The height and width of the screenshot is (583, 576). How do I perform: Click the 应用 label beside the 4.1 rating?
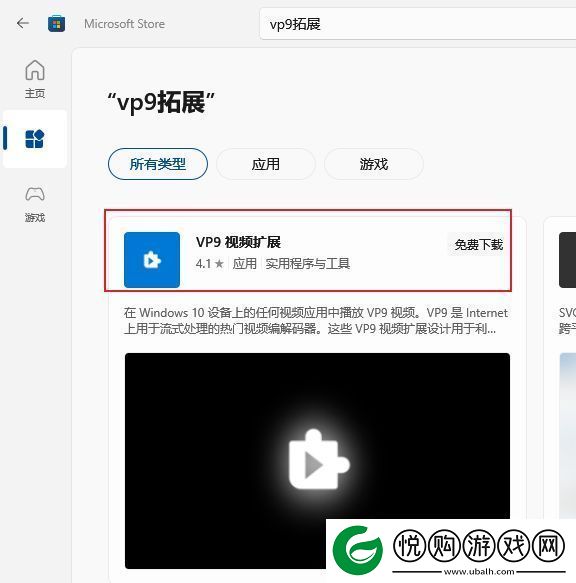point(244,264)
